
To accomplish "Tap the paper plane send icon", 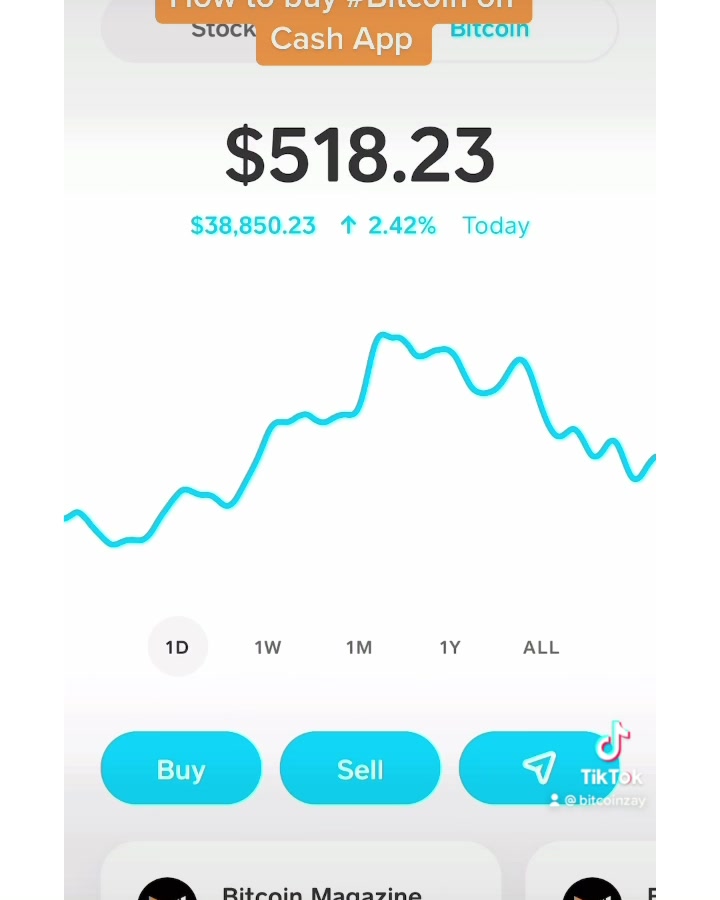I will pyautogui.click(x=539, y=768).
